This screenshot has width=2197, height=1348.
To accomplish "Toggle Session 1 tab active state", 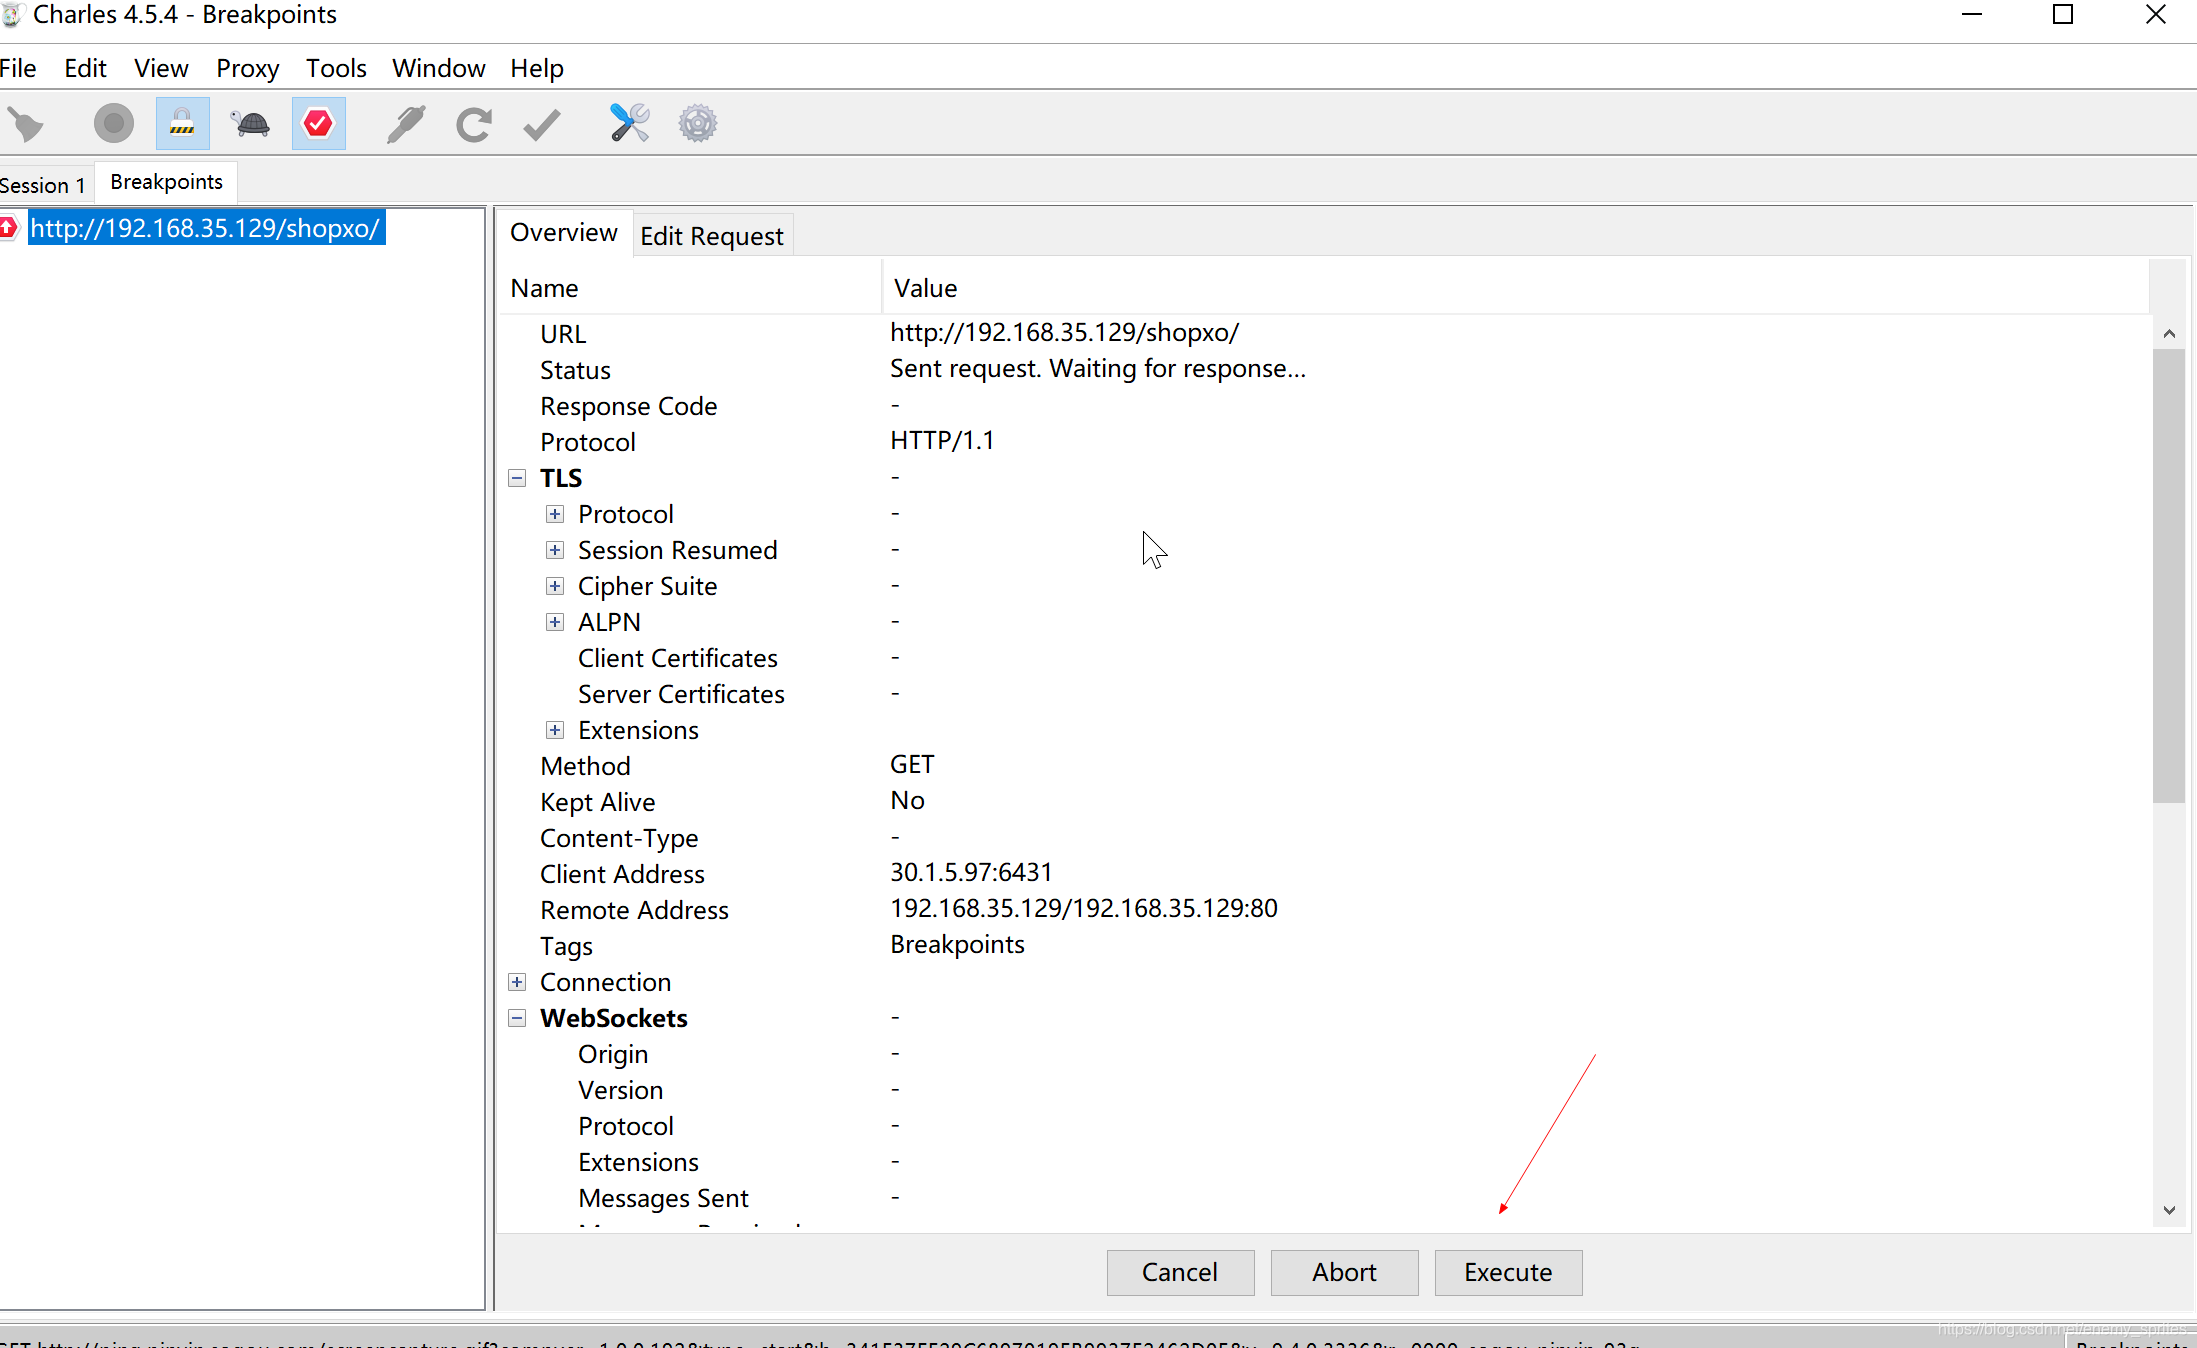I will 42,180.
